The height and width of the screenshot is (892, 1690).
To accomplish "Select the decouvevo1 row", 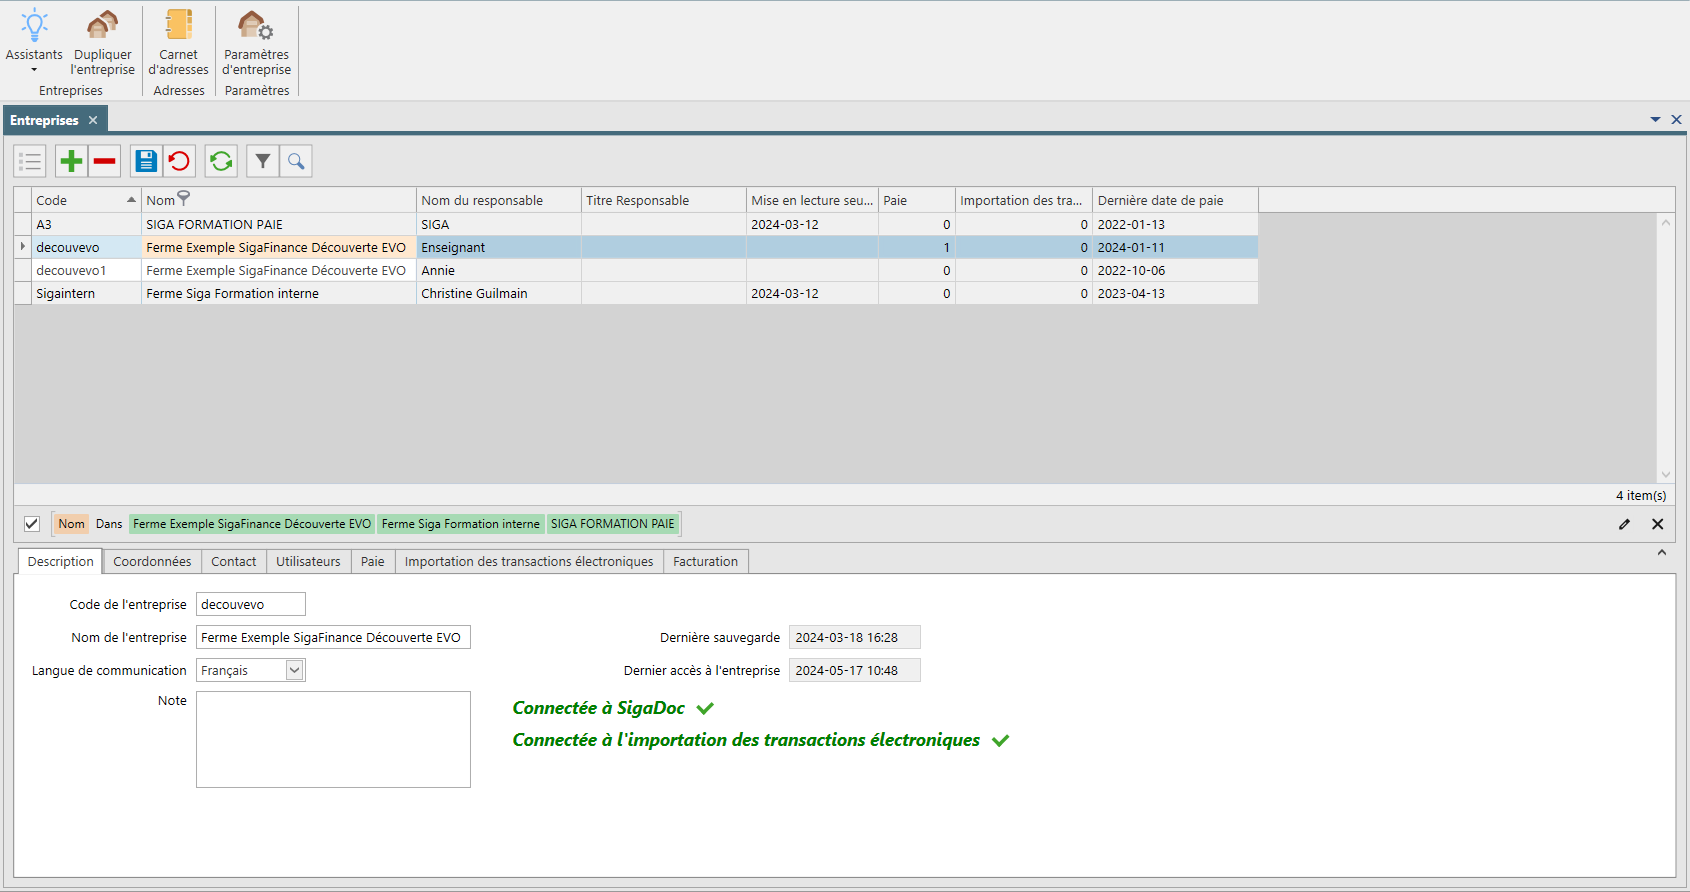I will click(x=636, y=271).
